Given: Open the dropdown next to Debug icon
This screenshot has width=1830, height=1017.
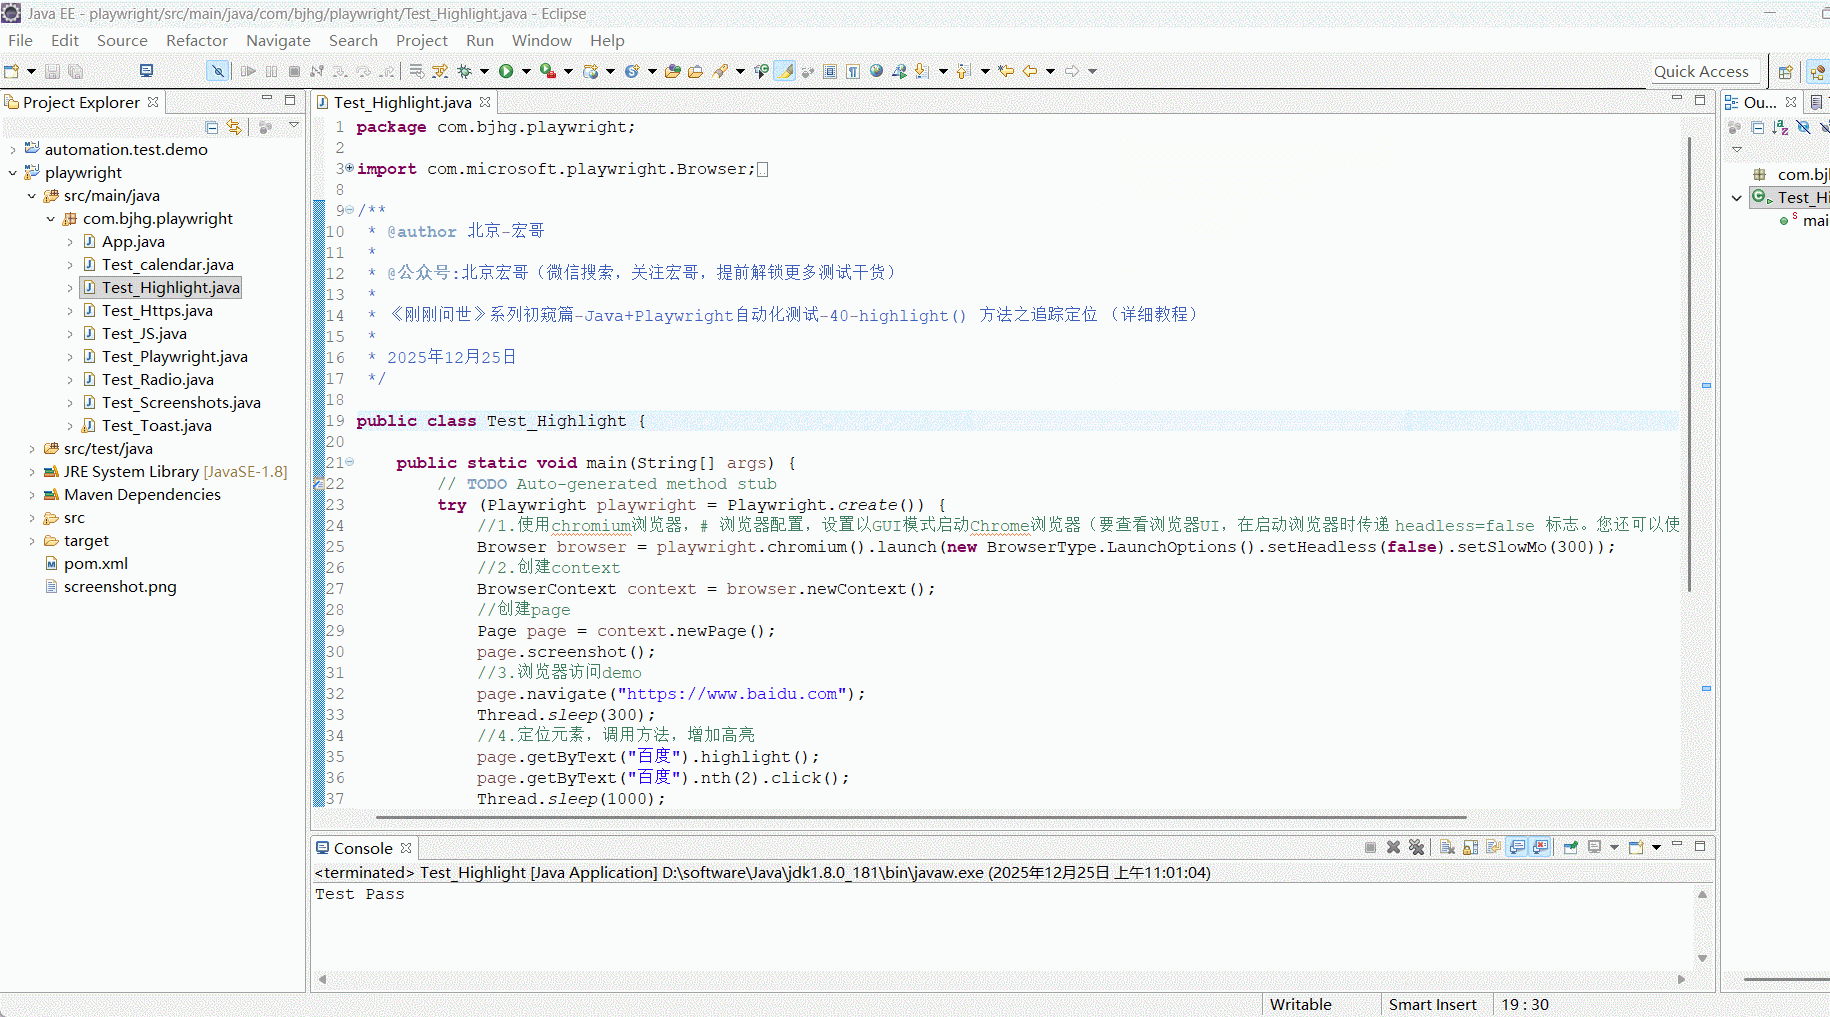Looking at the screenshot, I should pyautogui.click(x=484, y=71).
